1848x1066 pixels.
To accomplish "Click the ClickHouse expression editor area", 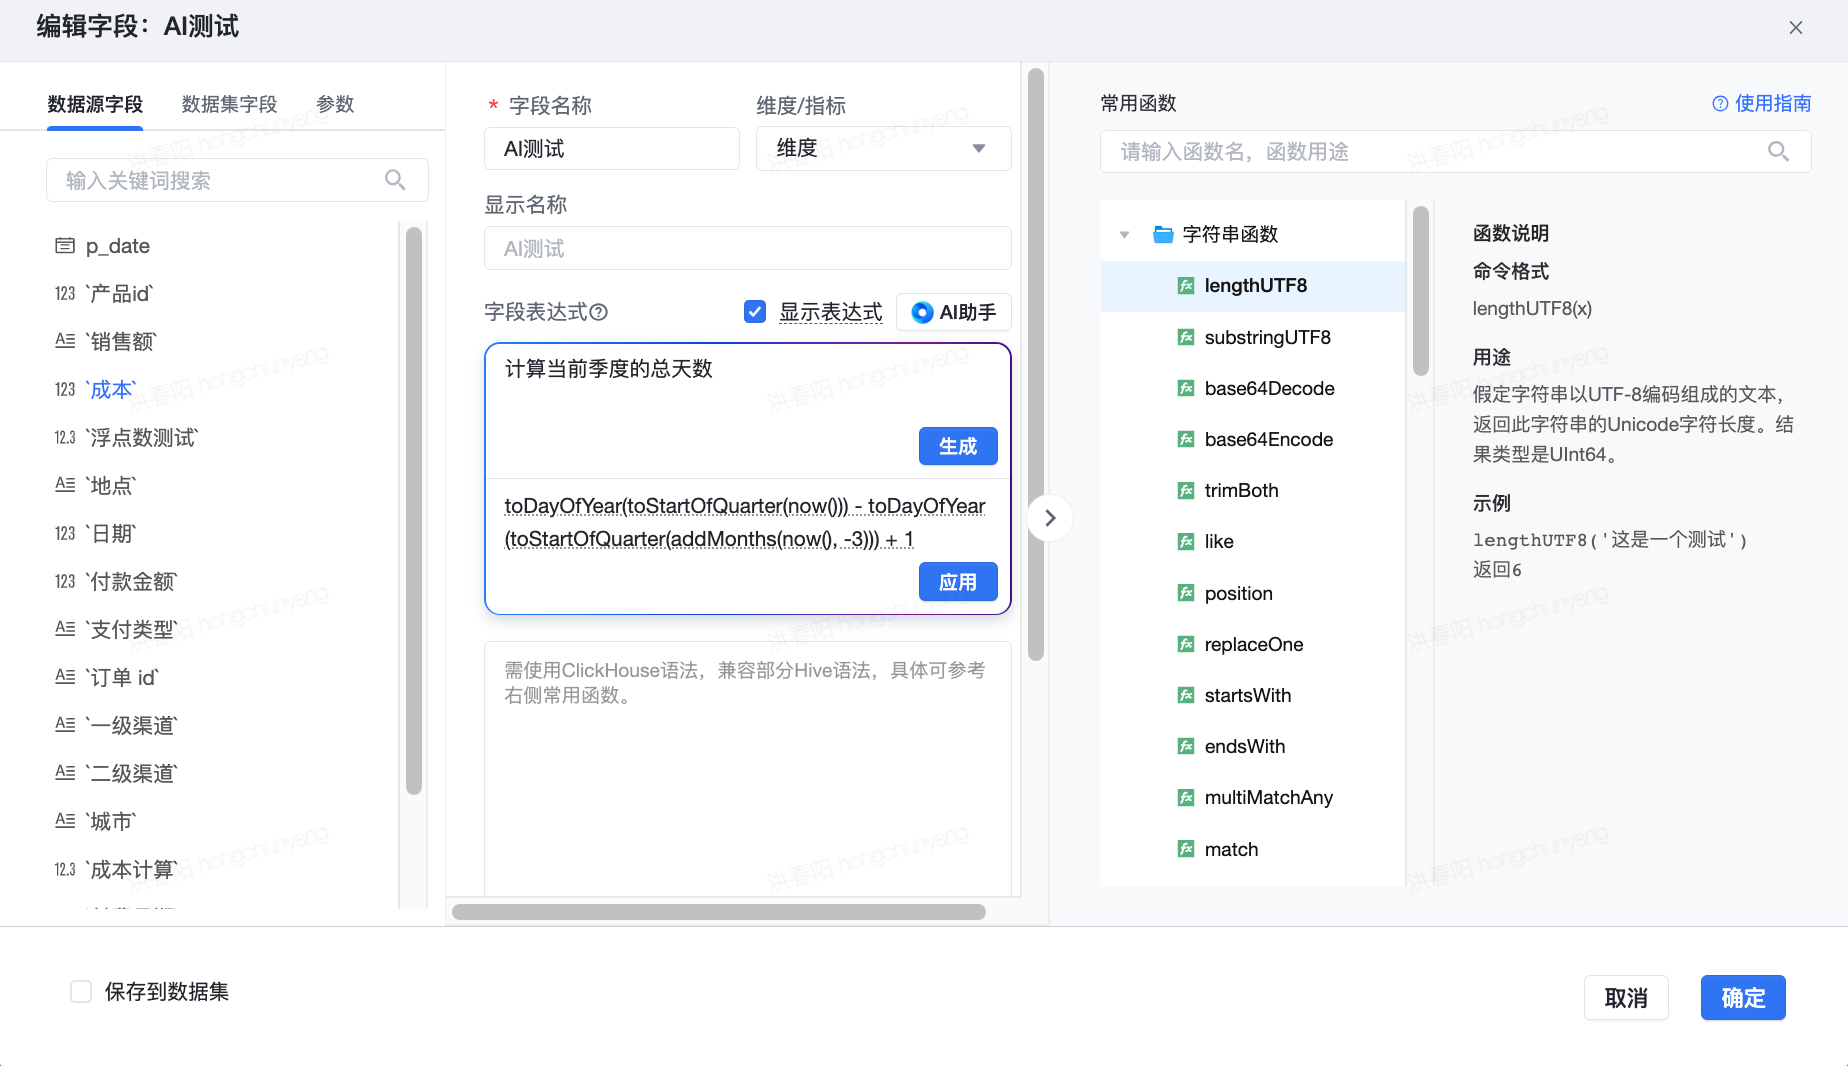I will coord(748,770).
